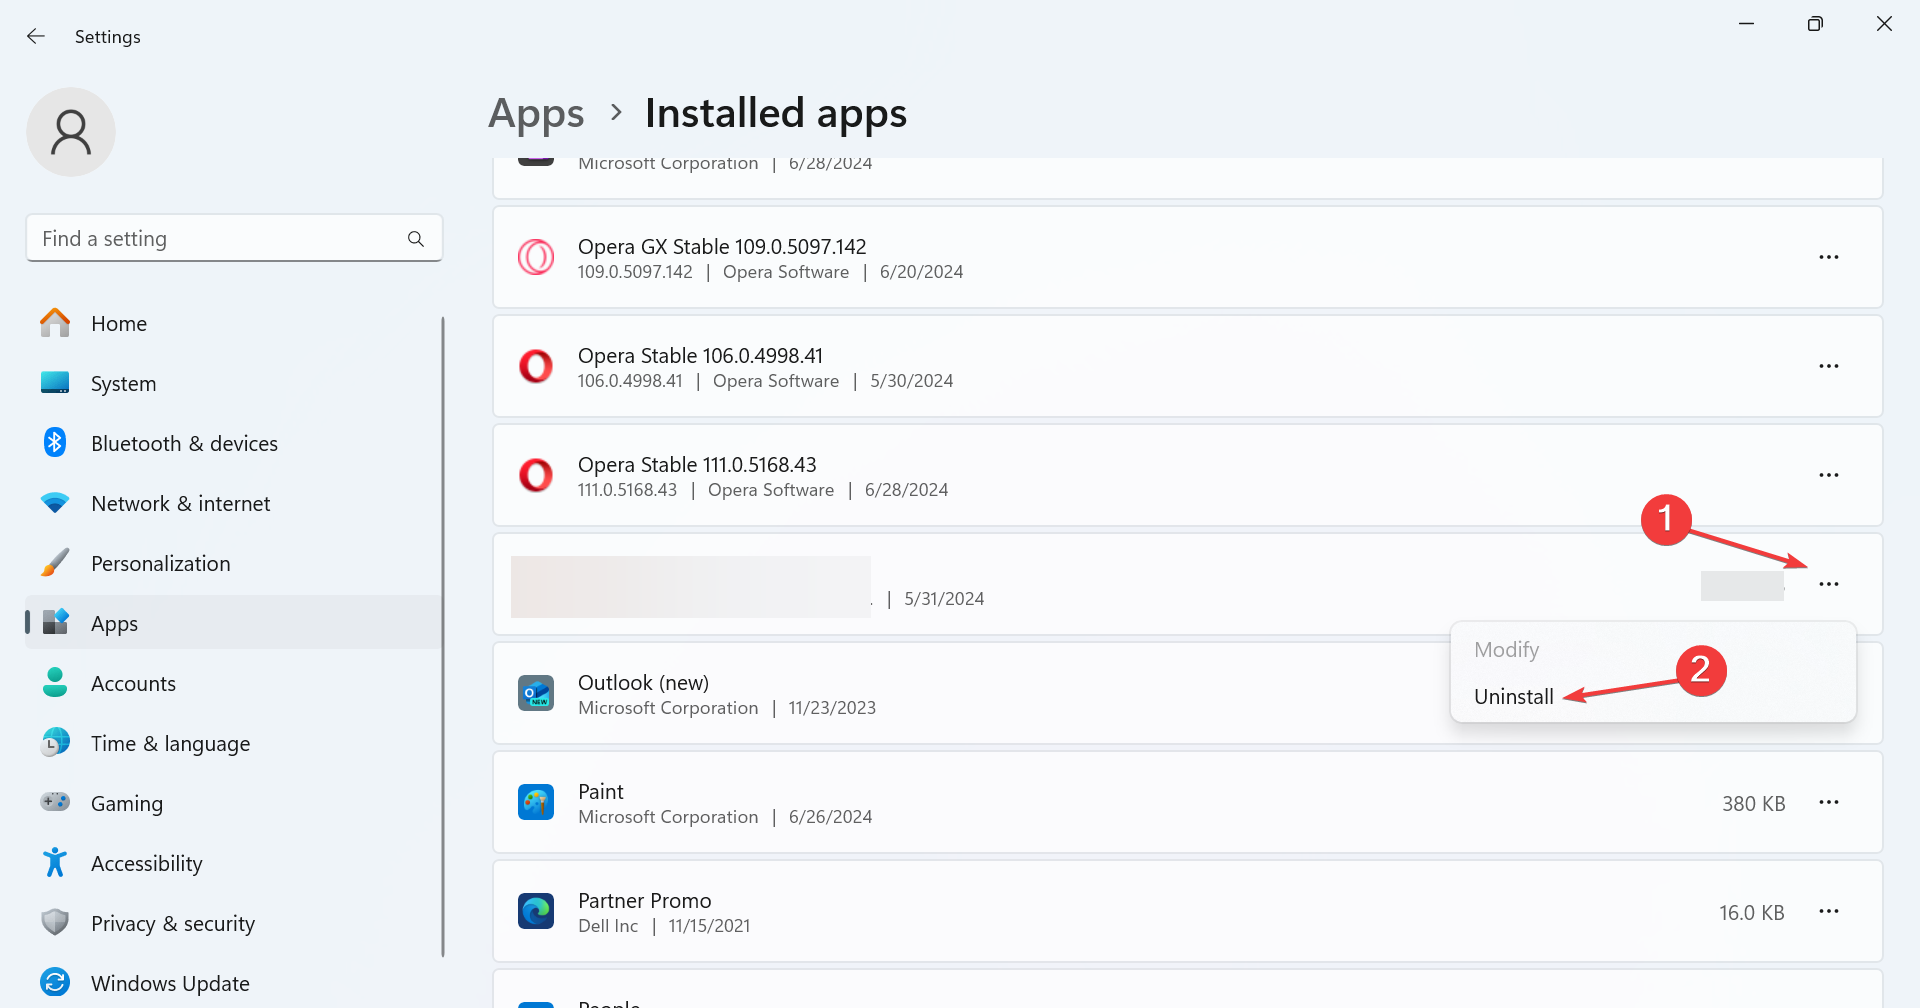Open Network & internet settings
1920x1008 pixels.
click(234, 503)
